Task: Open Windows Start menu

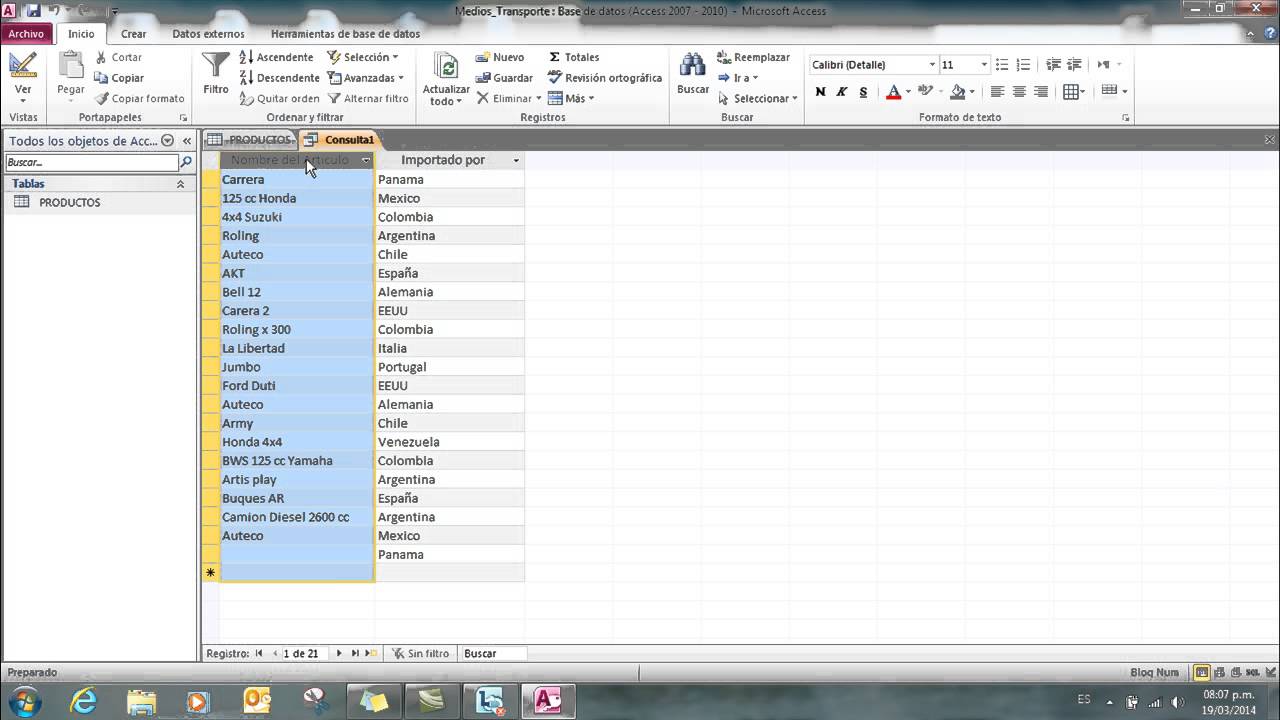Action: click(x=24, y=701)
